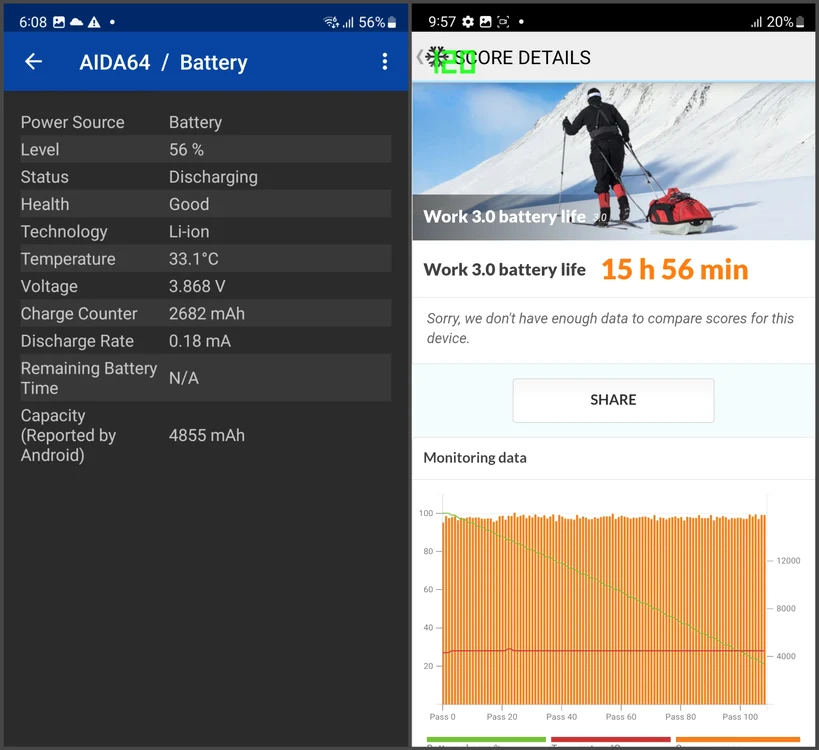Tap the Remaining Battery Time row
The image size is (819, 750).
(206, 378)
